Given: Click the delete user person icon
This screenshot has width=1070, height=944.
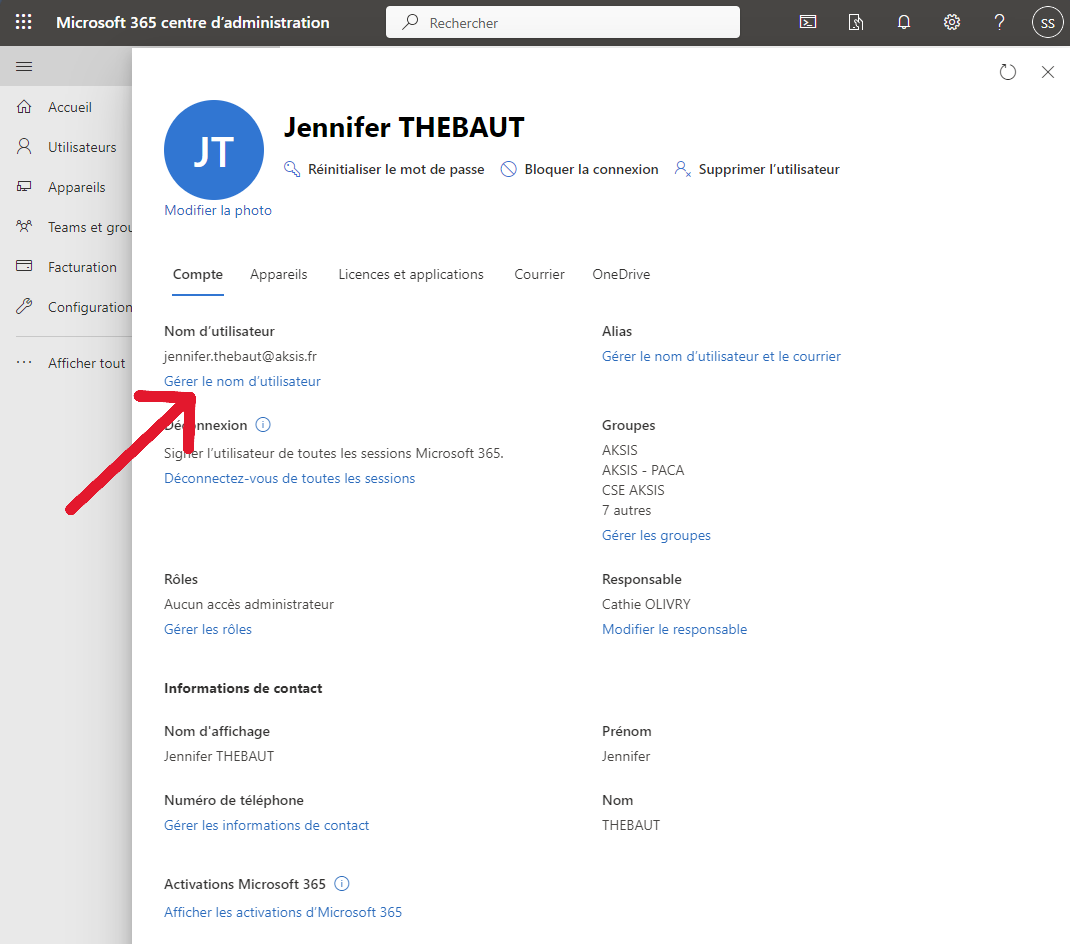Looking at the screenshot, I should coord(682,169).
